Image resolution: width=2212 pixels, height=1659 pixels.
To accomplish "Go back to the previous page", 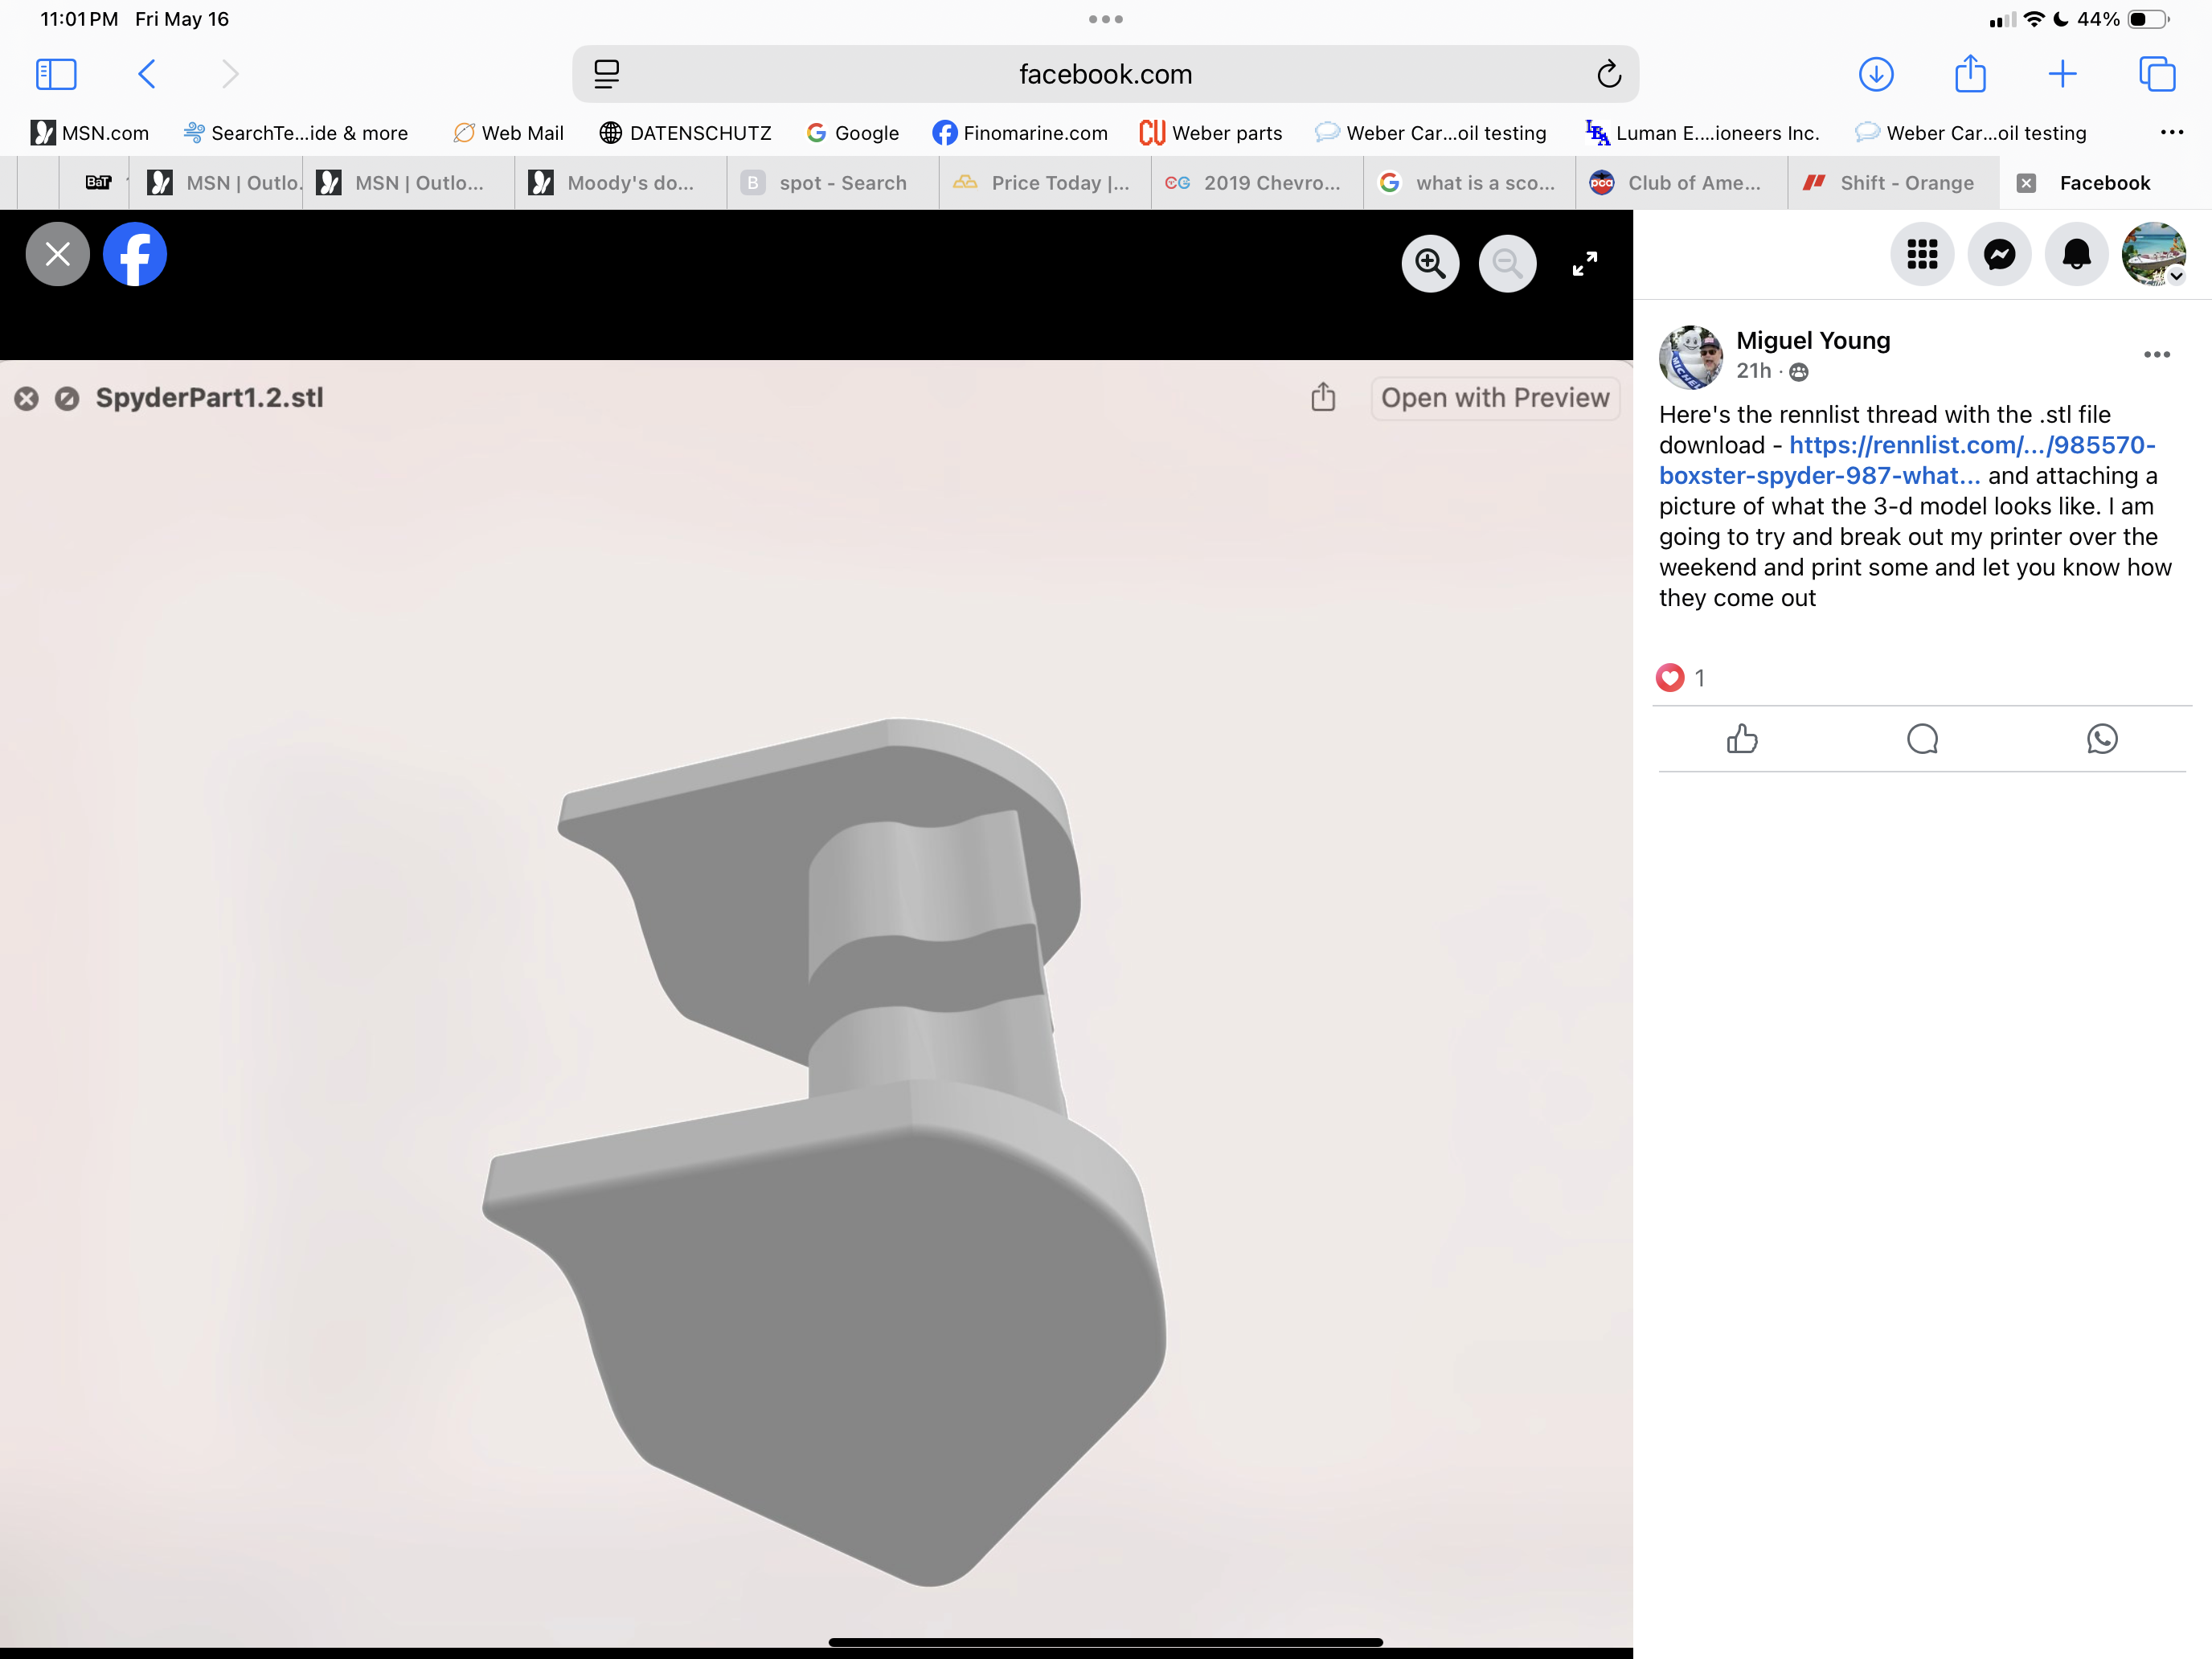I will click(147, 74).
